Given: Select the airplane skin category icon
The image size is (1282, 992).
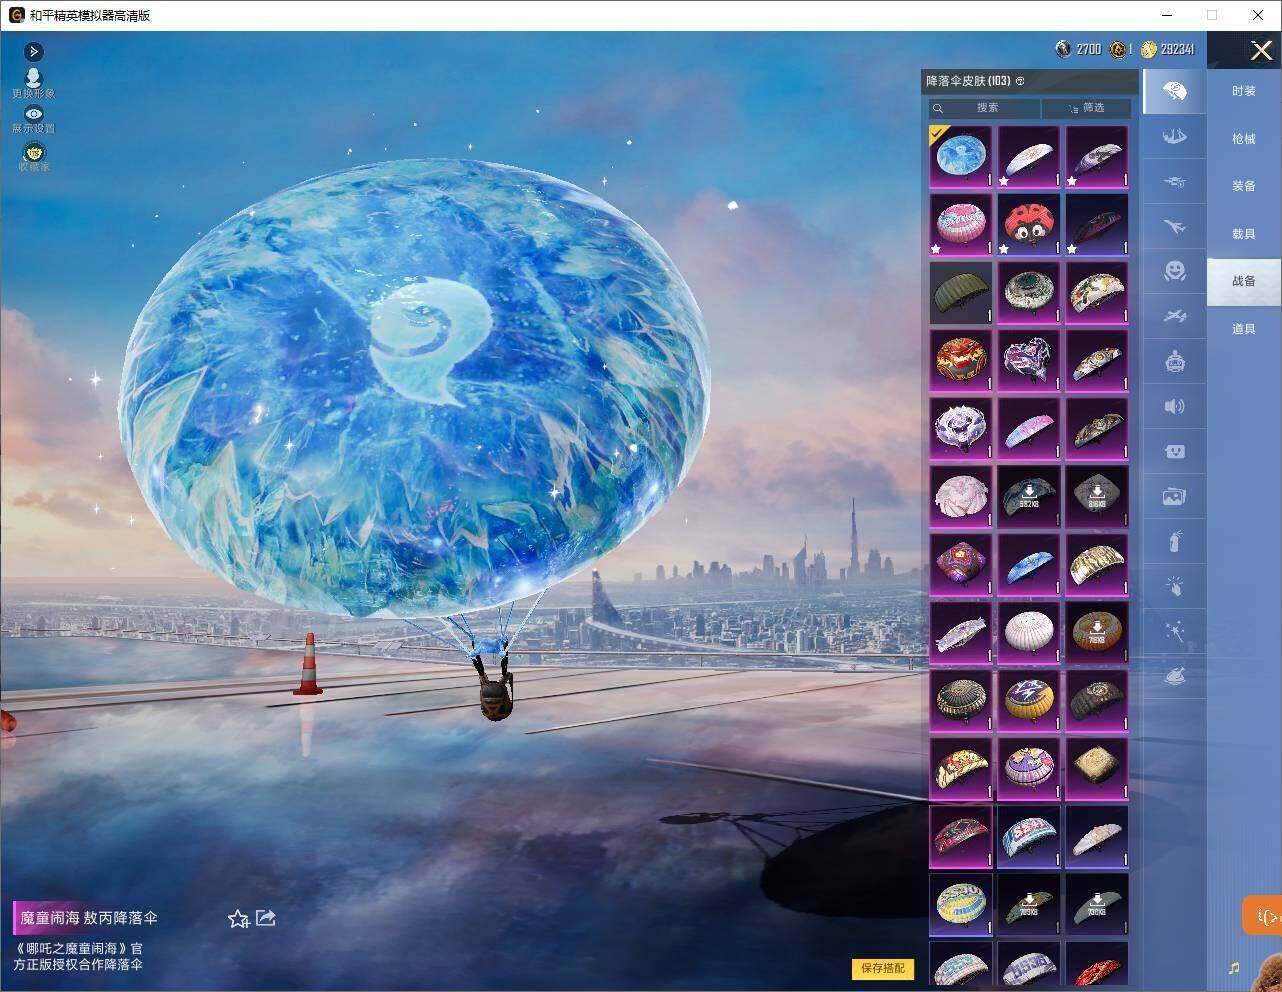Looking at the screenshot, I should [1174, 226].
